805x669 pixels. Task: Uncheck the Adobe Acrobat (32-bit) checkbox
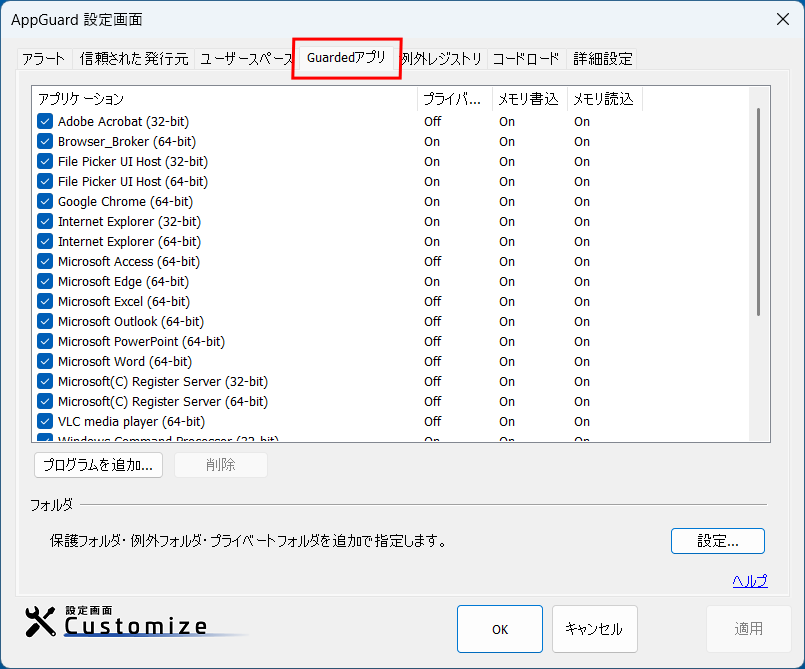(x=45, y=121)
